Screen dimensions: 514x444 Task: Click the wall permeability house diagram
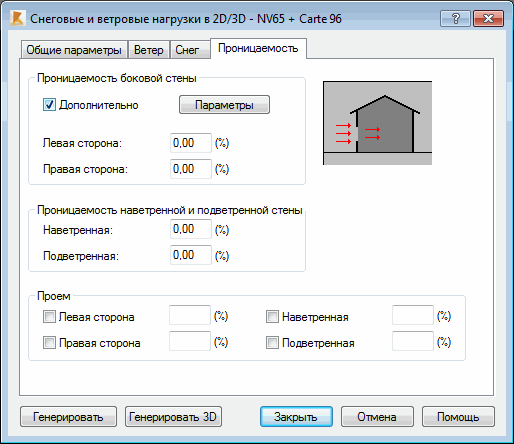(377, 123)
